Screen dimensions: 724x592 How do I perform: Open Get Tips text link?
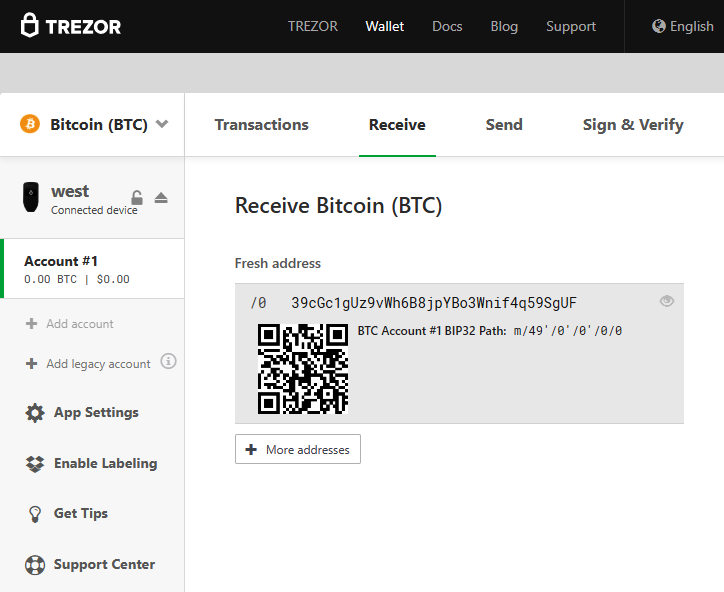click(81, 513)
